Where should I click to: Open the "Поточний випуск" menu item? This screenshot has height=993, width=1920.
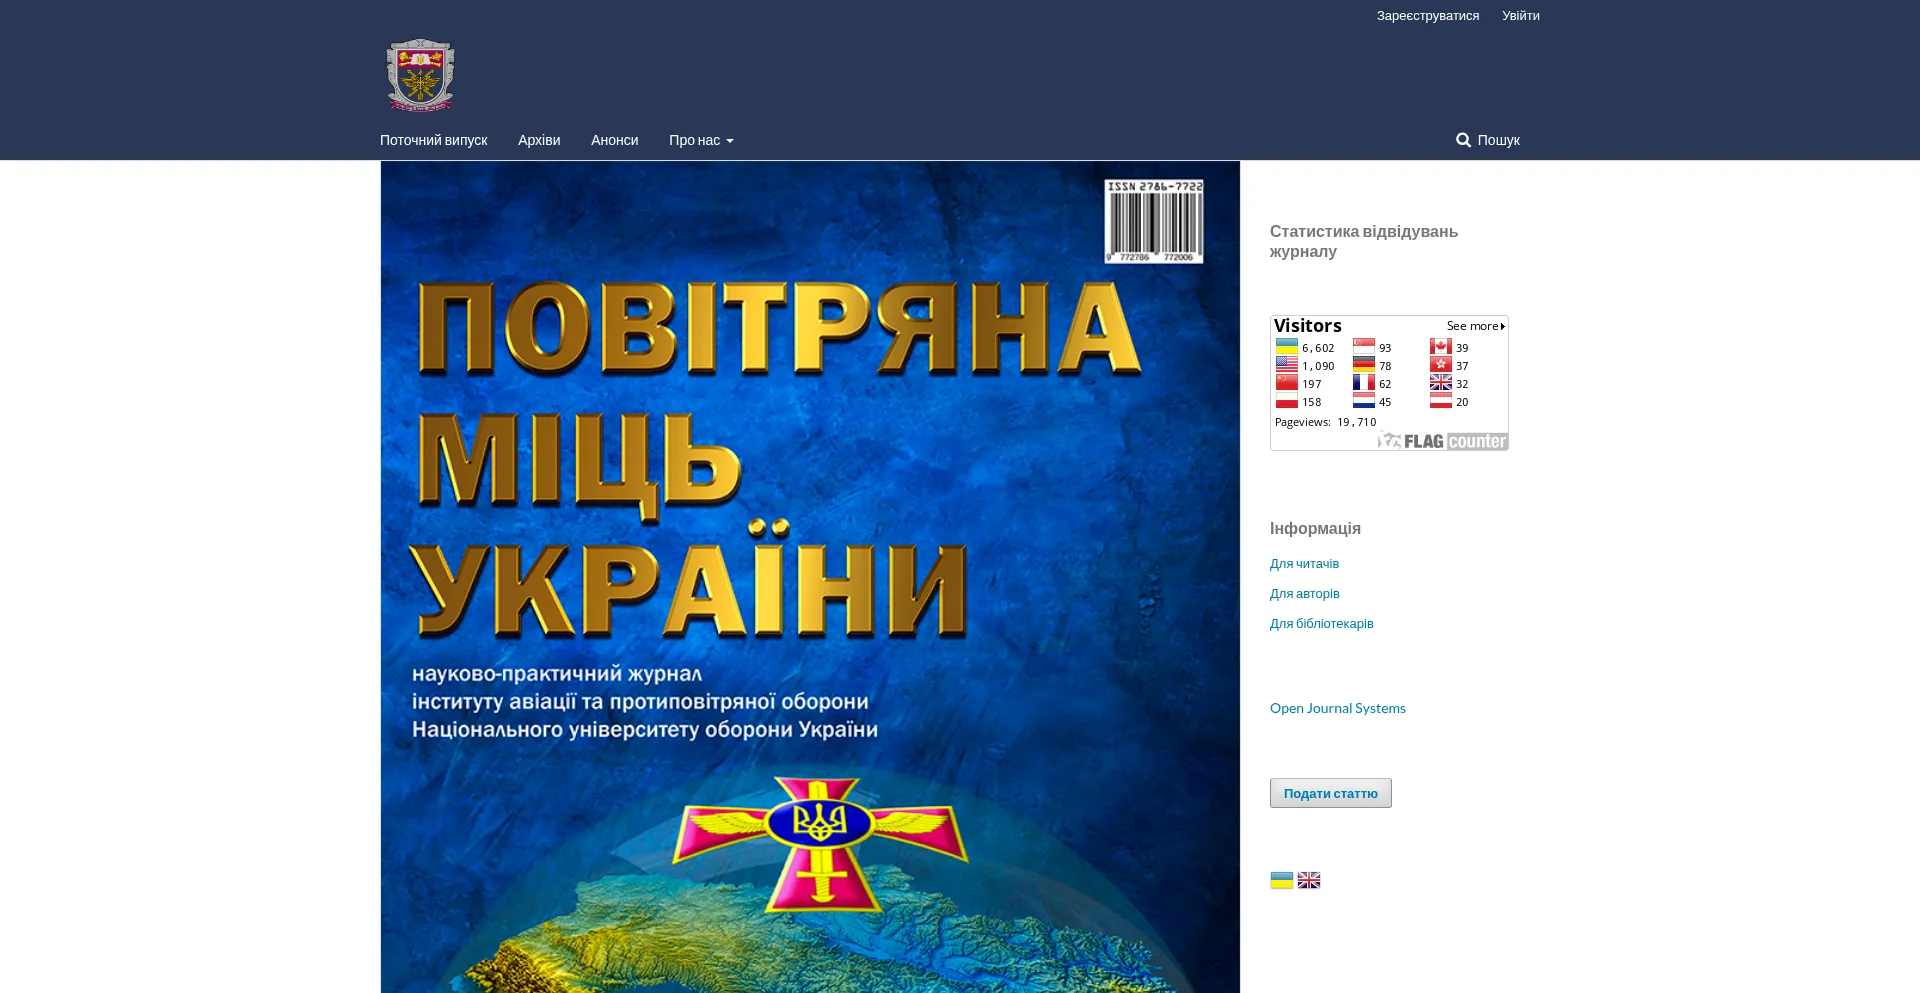point(433,140)
